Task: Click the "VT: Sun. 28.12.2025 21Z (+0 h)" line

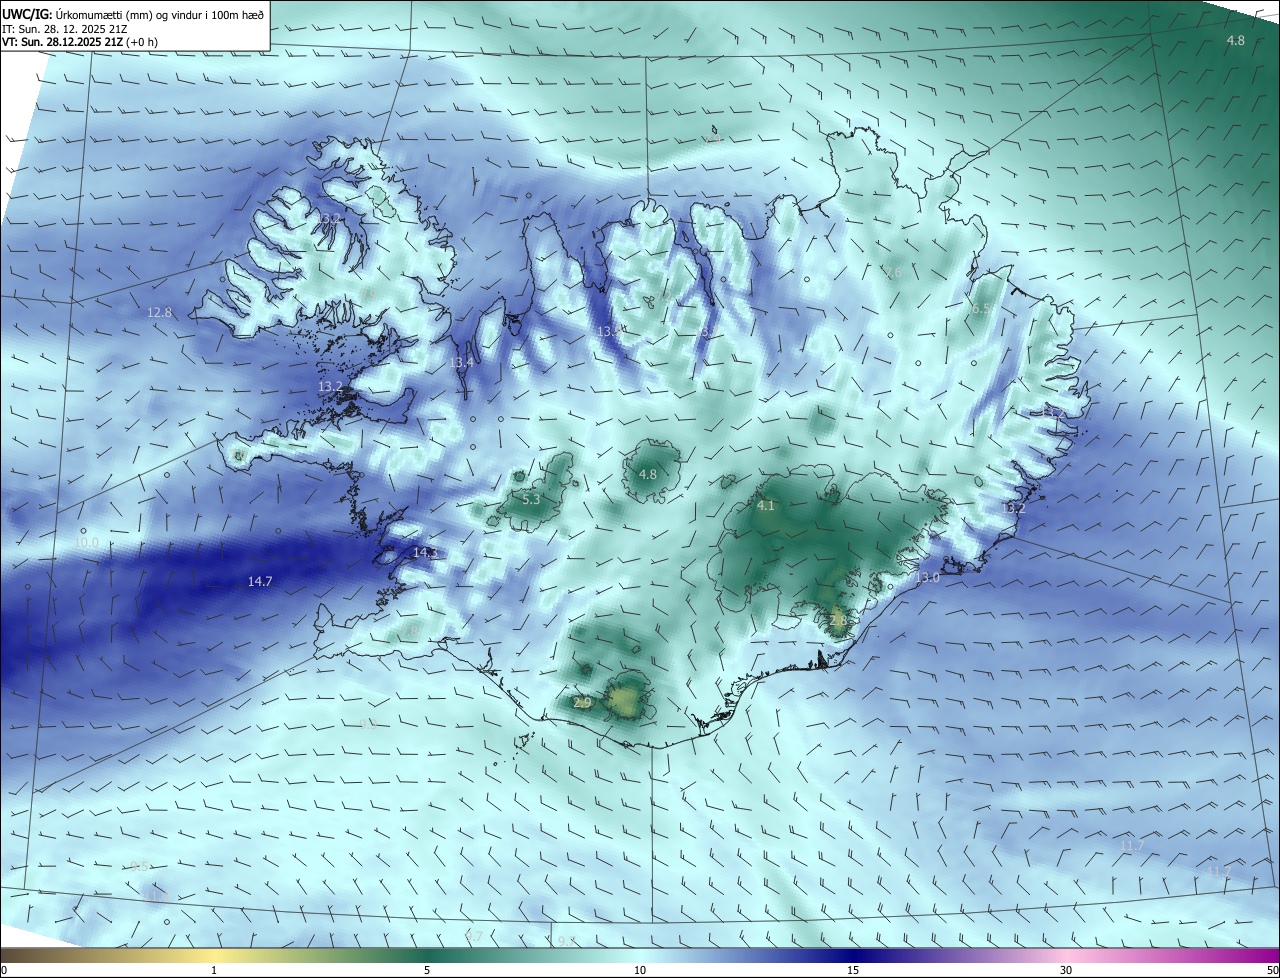Action: (79, 42)
